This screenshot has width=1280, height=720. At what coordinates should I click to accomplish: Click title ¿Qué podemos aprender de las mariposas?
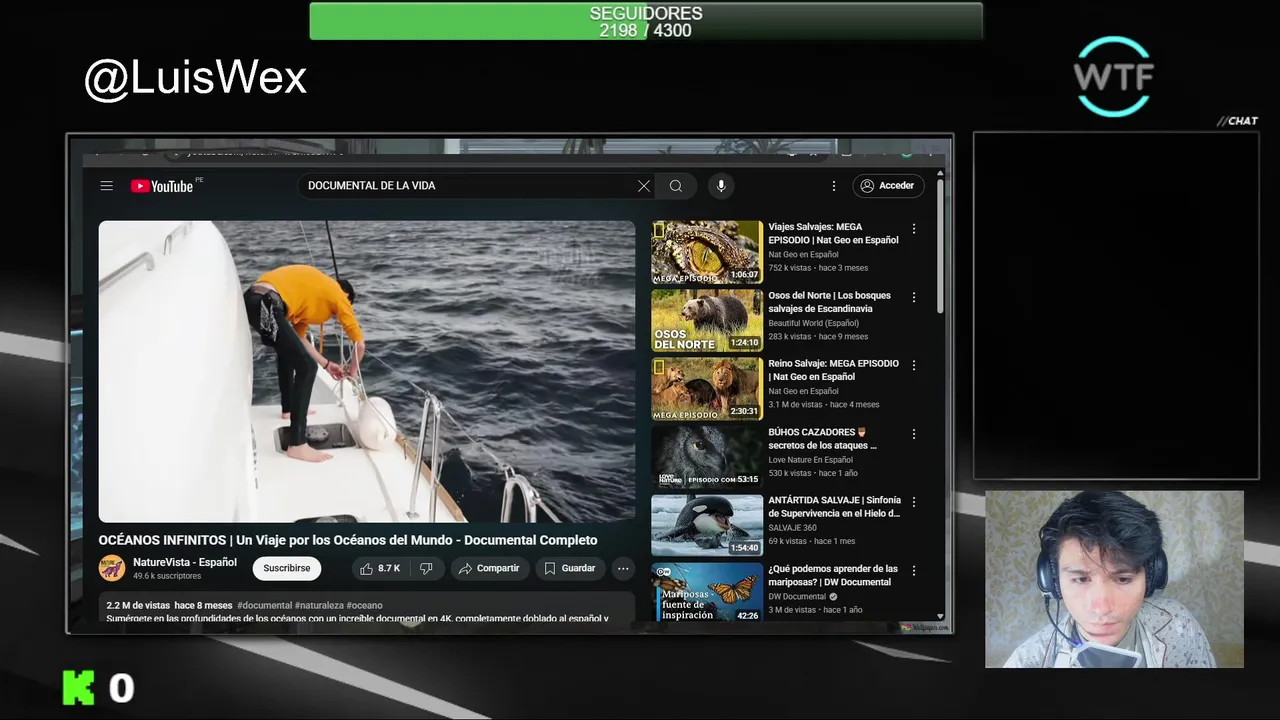coord(833,575)
